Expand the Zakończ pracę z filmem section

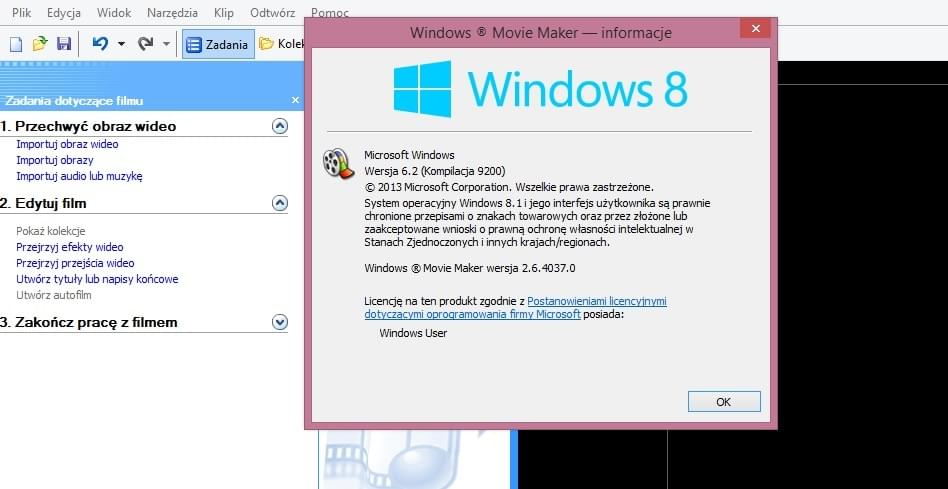(279, 322)
